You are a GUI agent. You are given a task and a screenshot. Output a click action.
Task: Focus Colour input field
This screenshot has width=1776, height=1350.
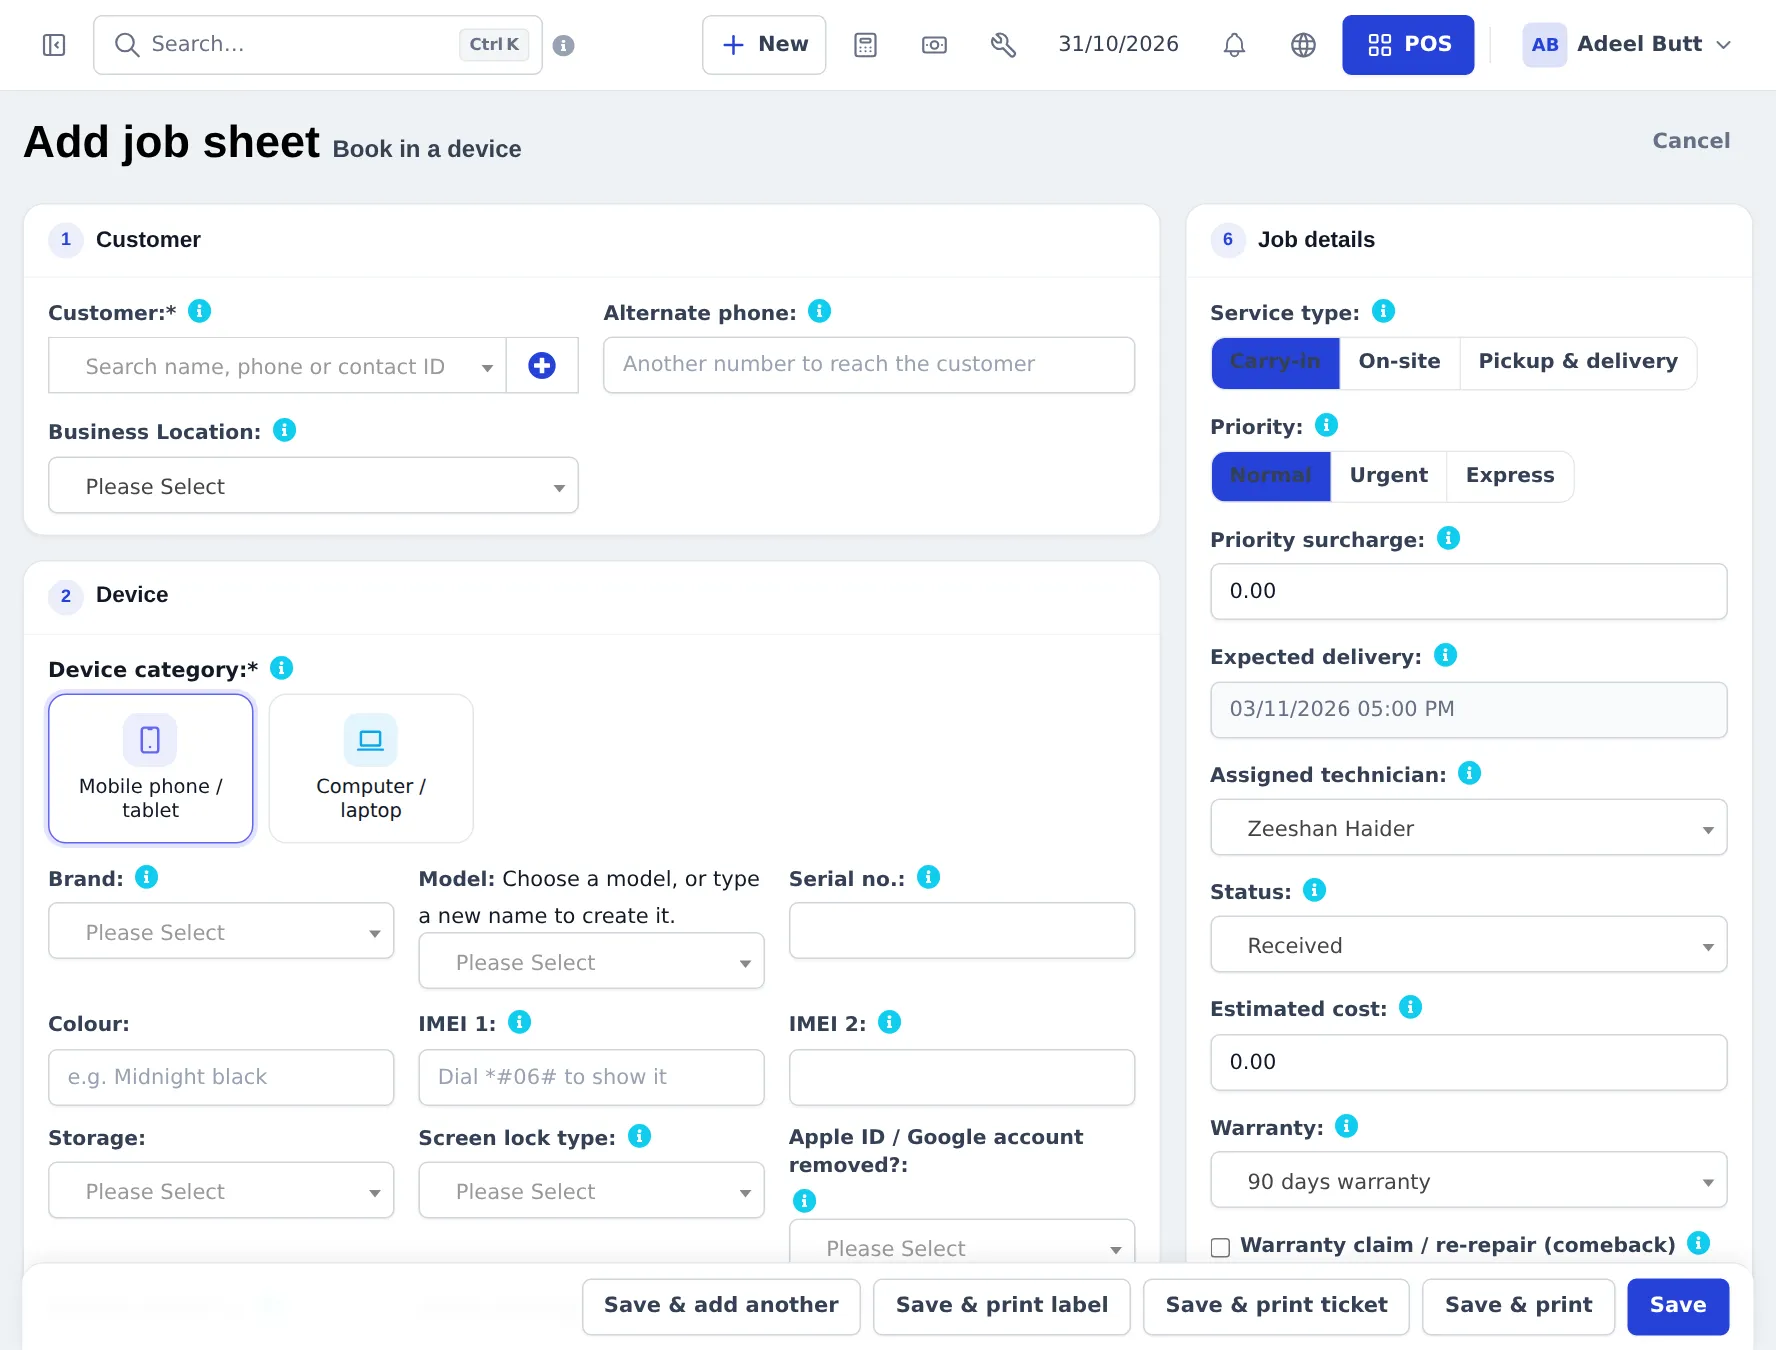coord(221,1077)
